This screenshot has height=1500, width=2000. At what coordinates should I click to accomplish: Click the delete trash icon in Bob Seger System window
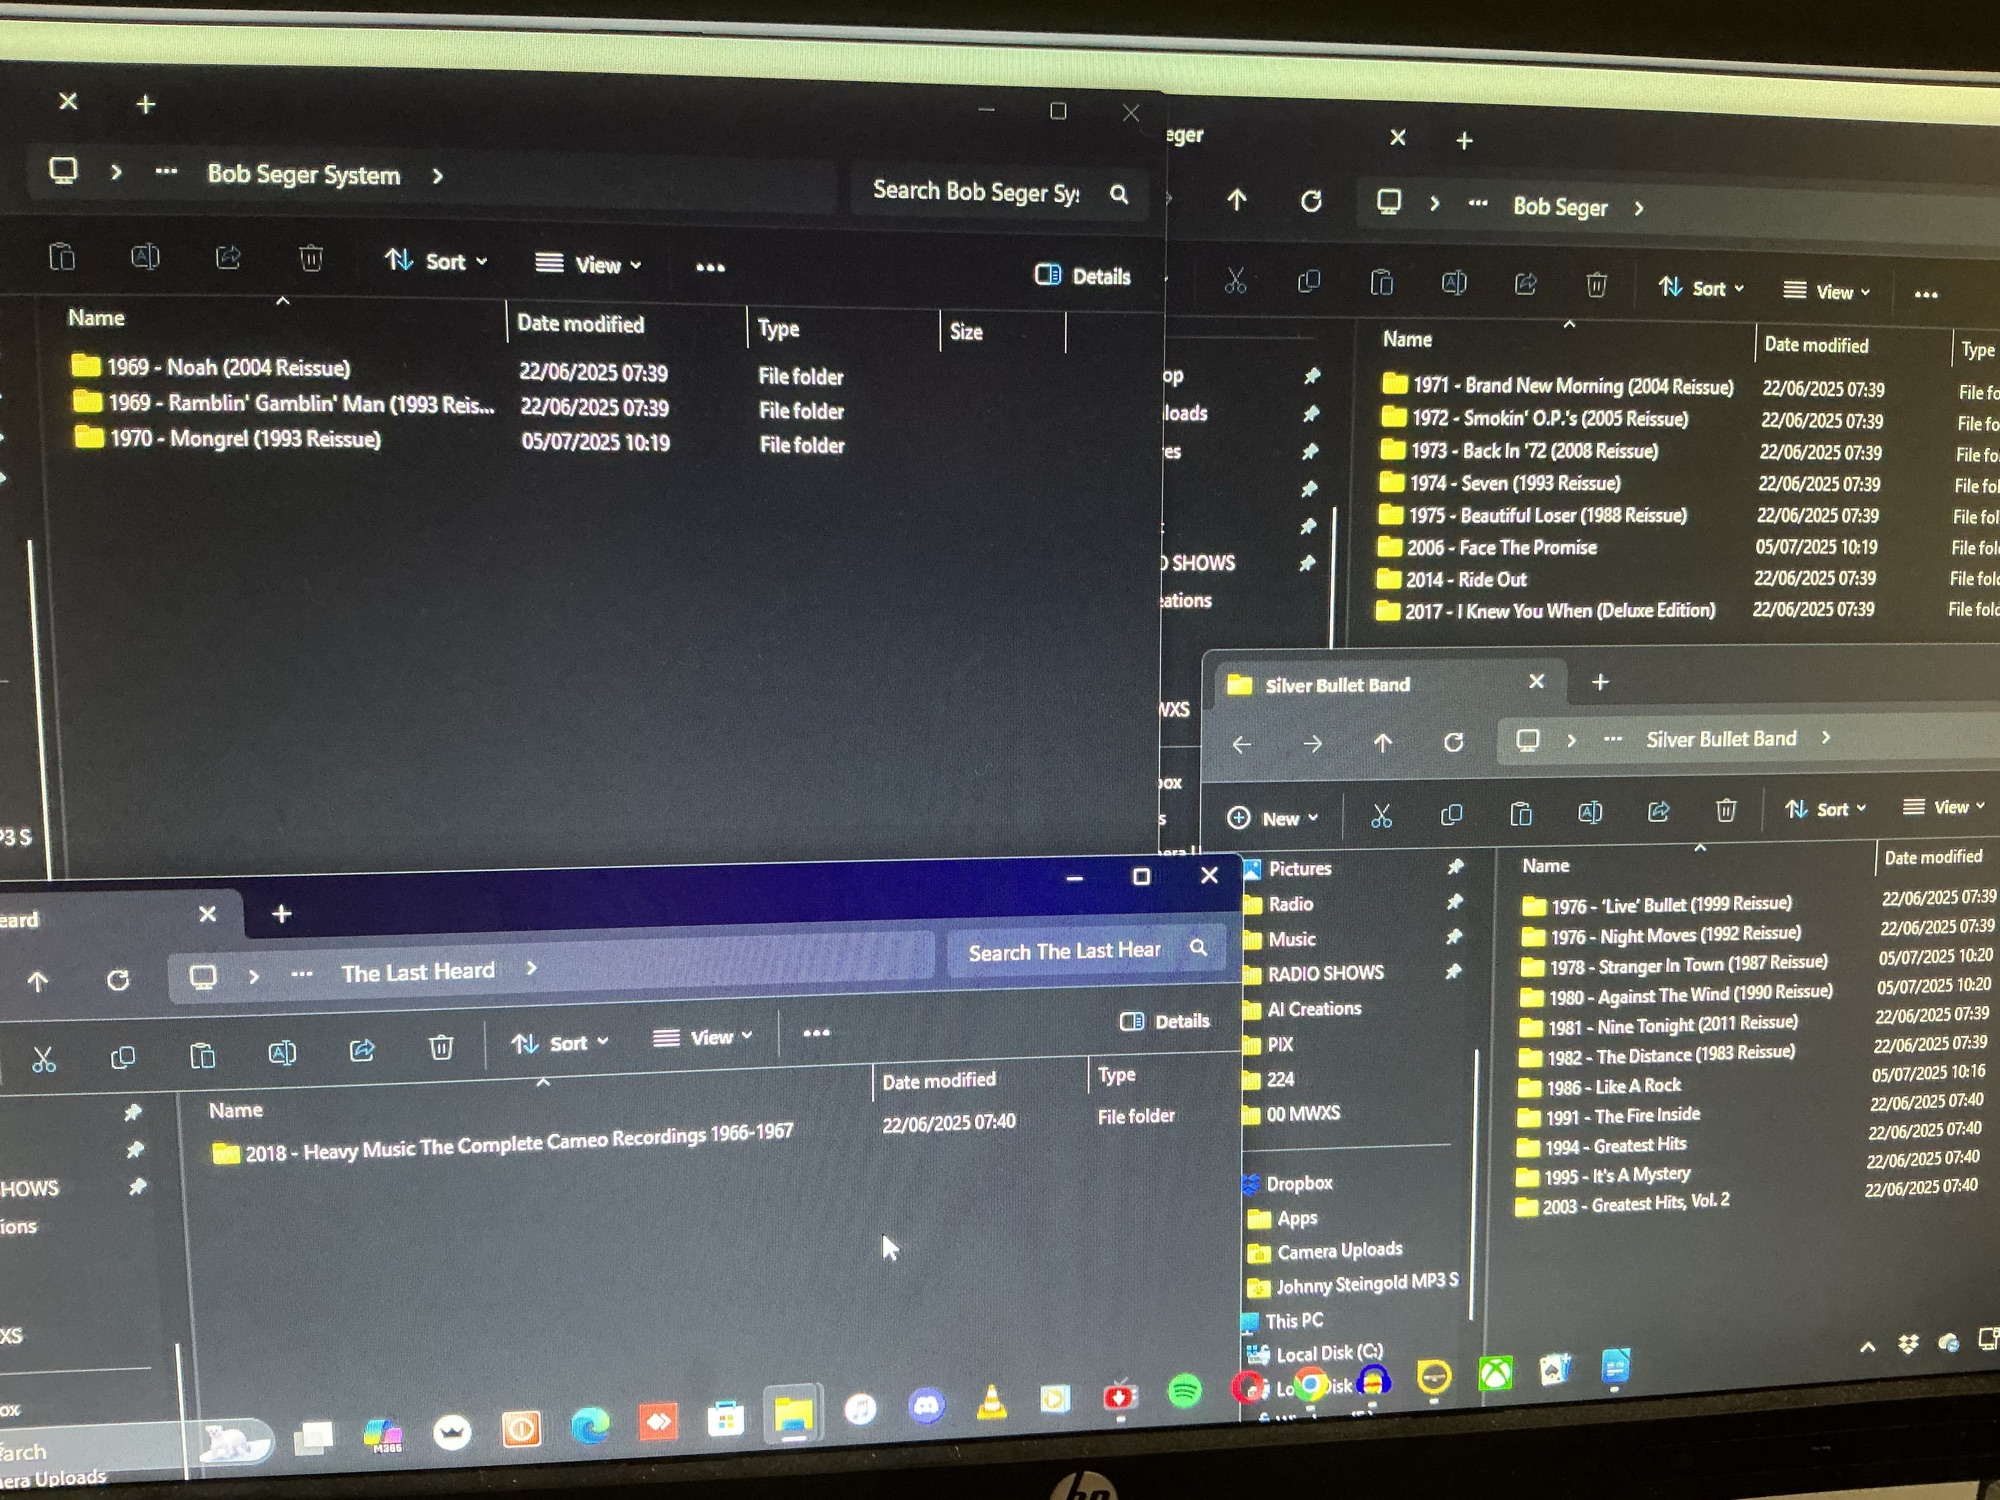311,258
